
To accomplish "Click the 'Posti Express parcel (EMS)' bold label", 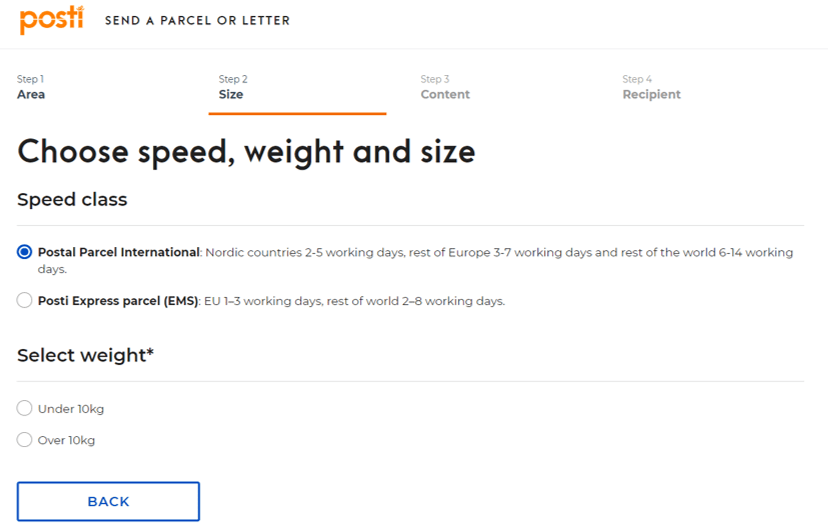I will point(118,300).
